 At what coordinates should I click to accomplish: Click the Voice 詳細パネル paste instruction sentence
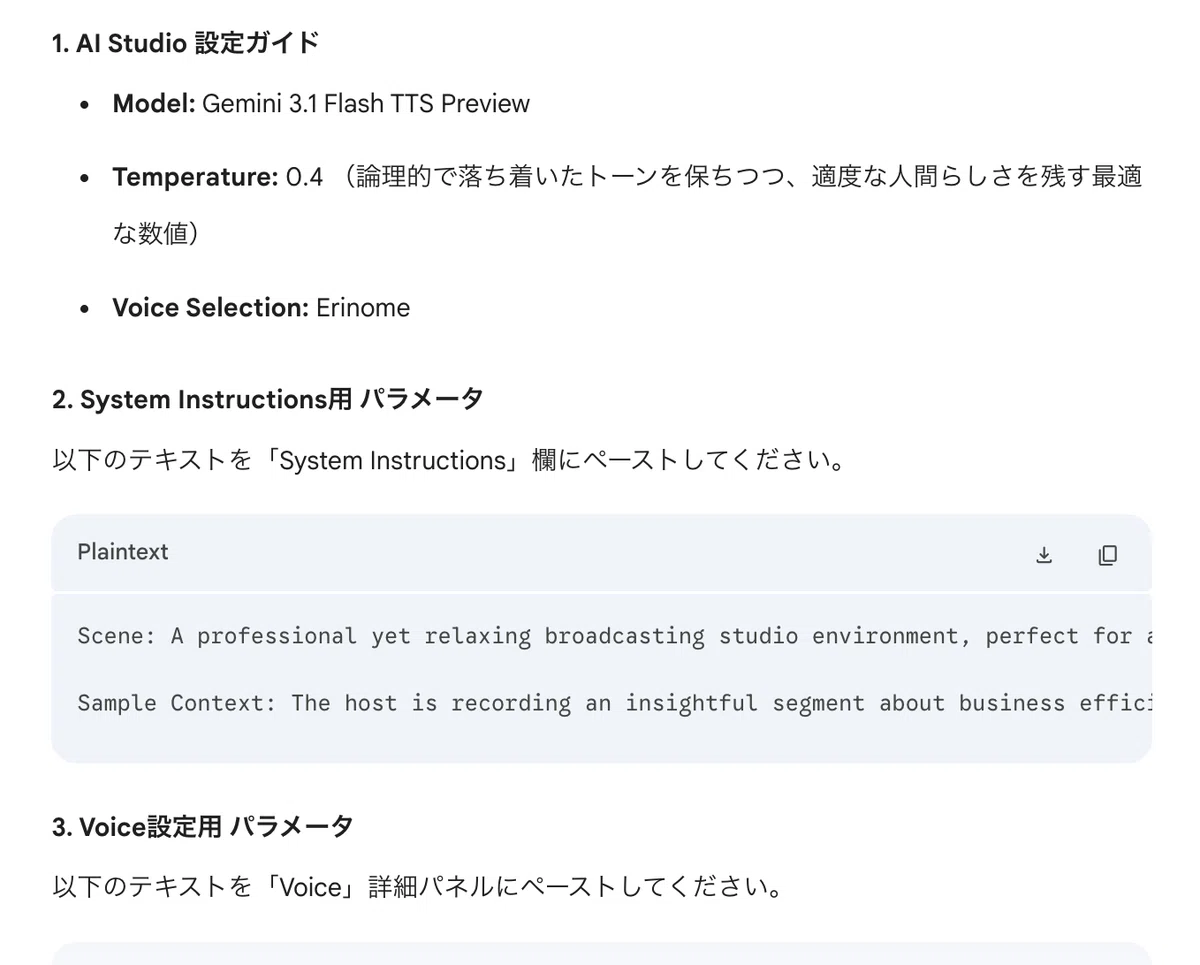[418, 887]
